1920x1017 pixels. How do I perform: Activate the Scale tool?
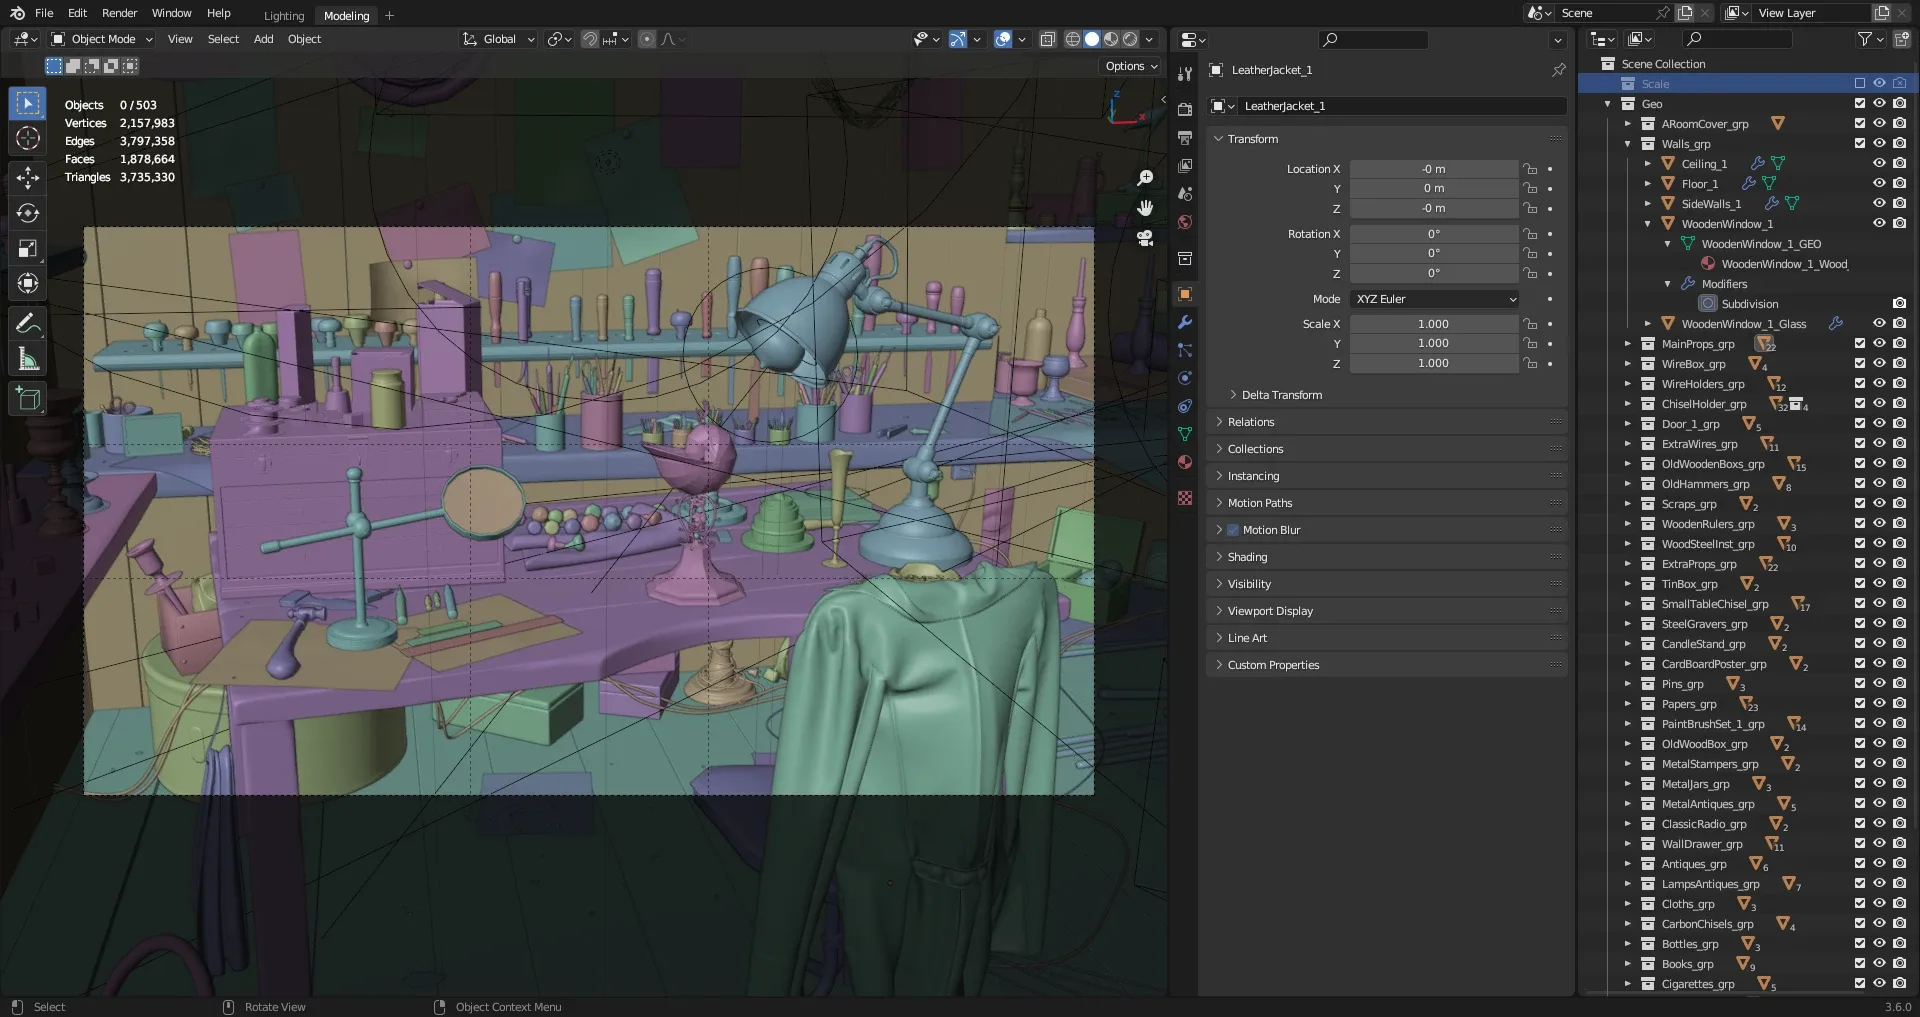pos(28,248)
